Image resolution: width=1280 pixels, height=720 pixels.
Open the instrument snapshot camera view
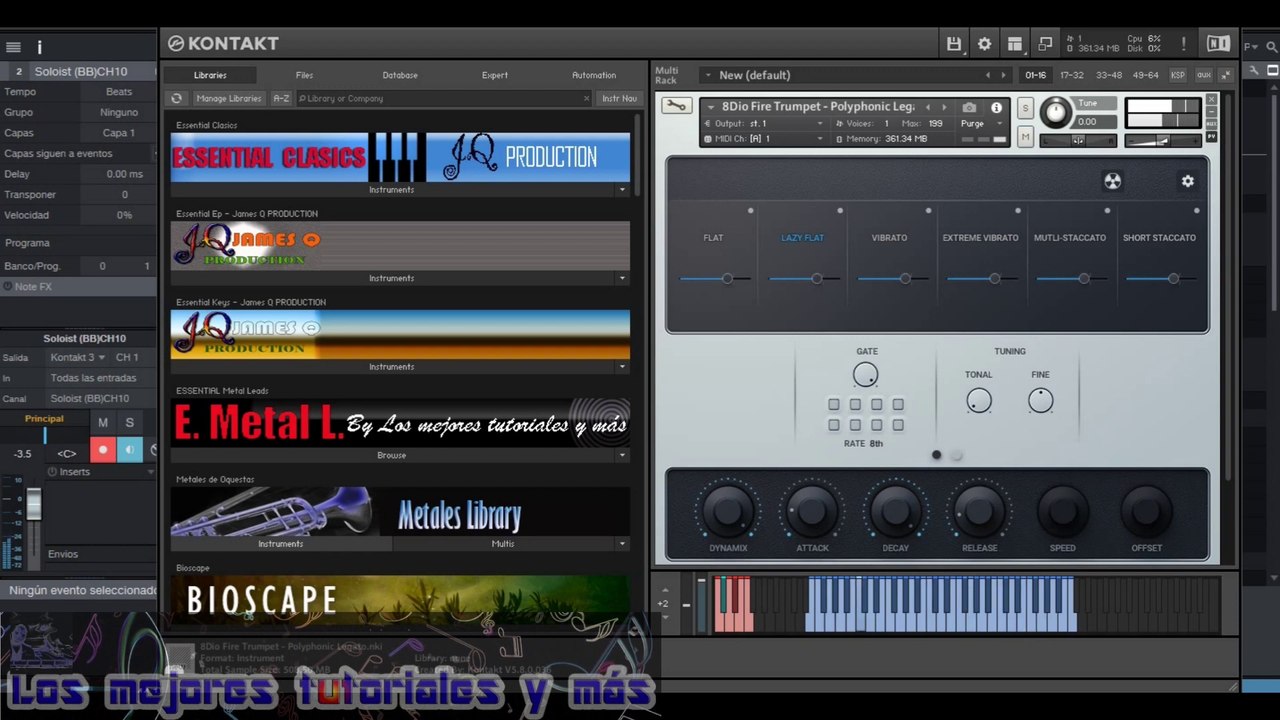tap(969, 107)
